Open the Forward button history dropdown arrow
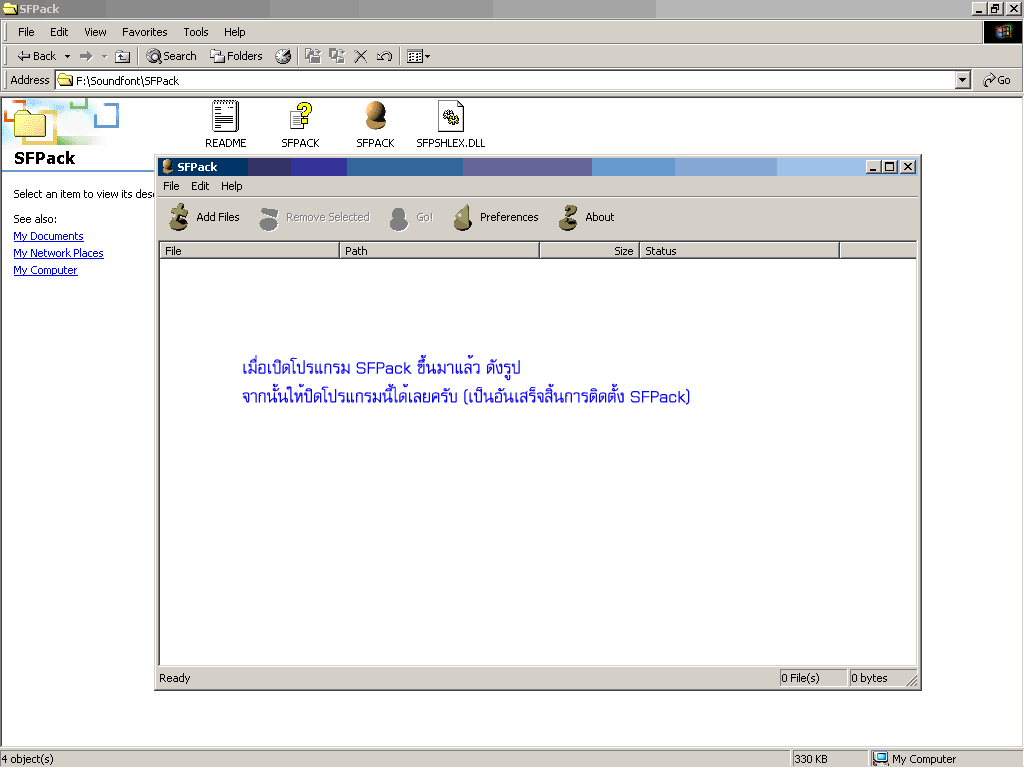Image resolution: width=1024 pixels, height=768 pixels. (x=104, y=56)
